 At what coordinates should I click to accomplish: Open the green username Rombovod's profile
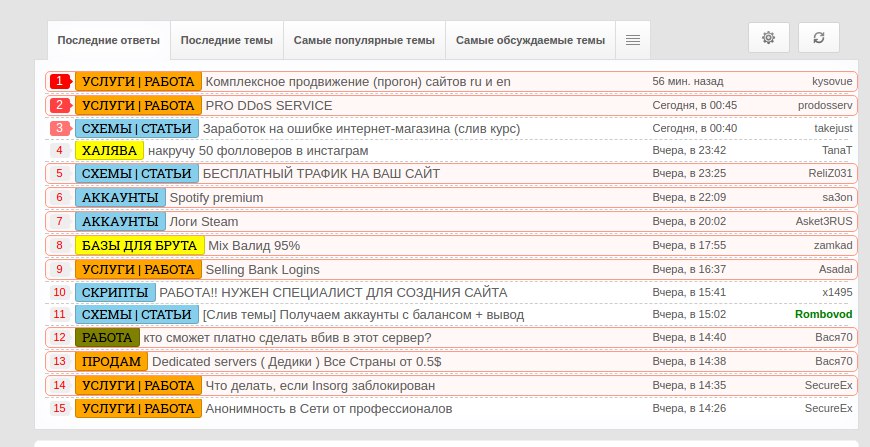(x=823, y=314)
